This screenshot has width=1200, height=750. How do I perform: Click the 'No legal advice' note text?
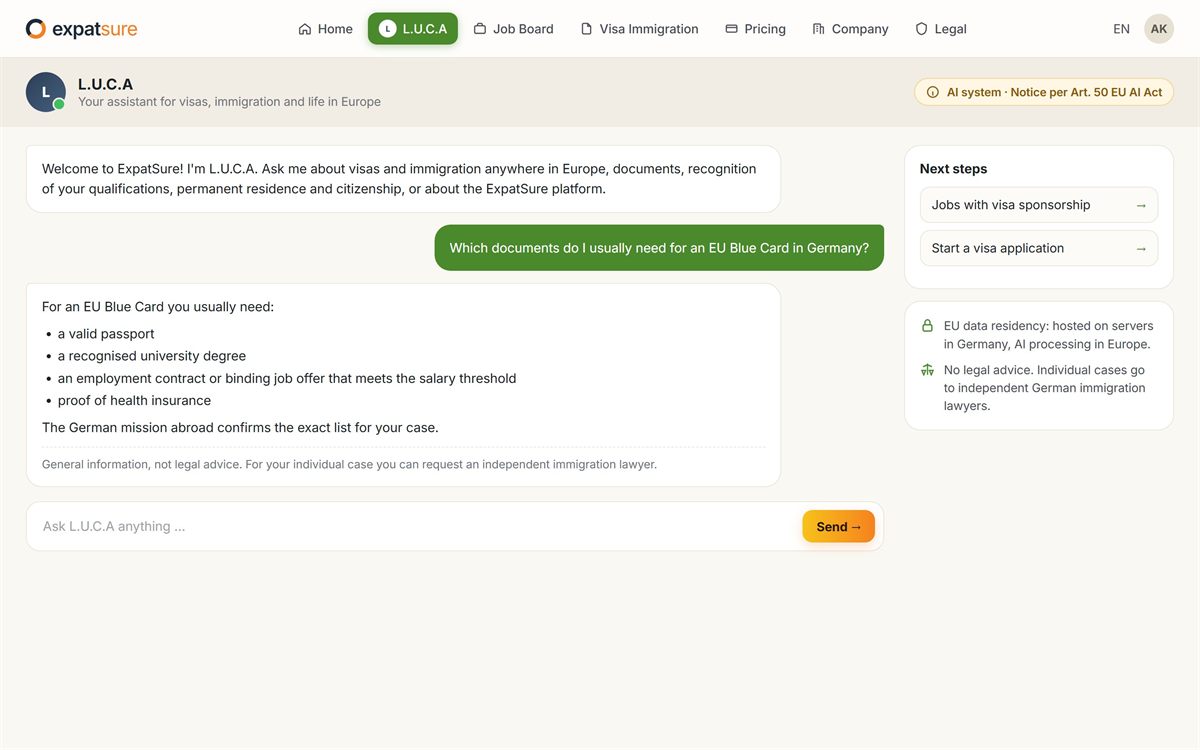click(x=1044, y=388)
